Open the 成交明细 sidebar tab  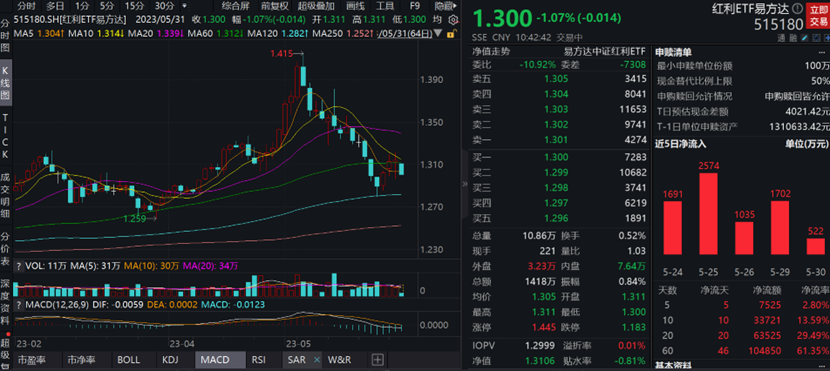point(6,195)
